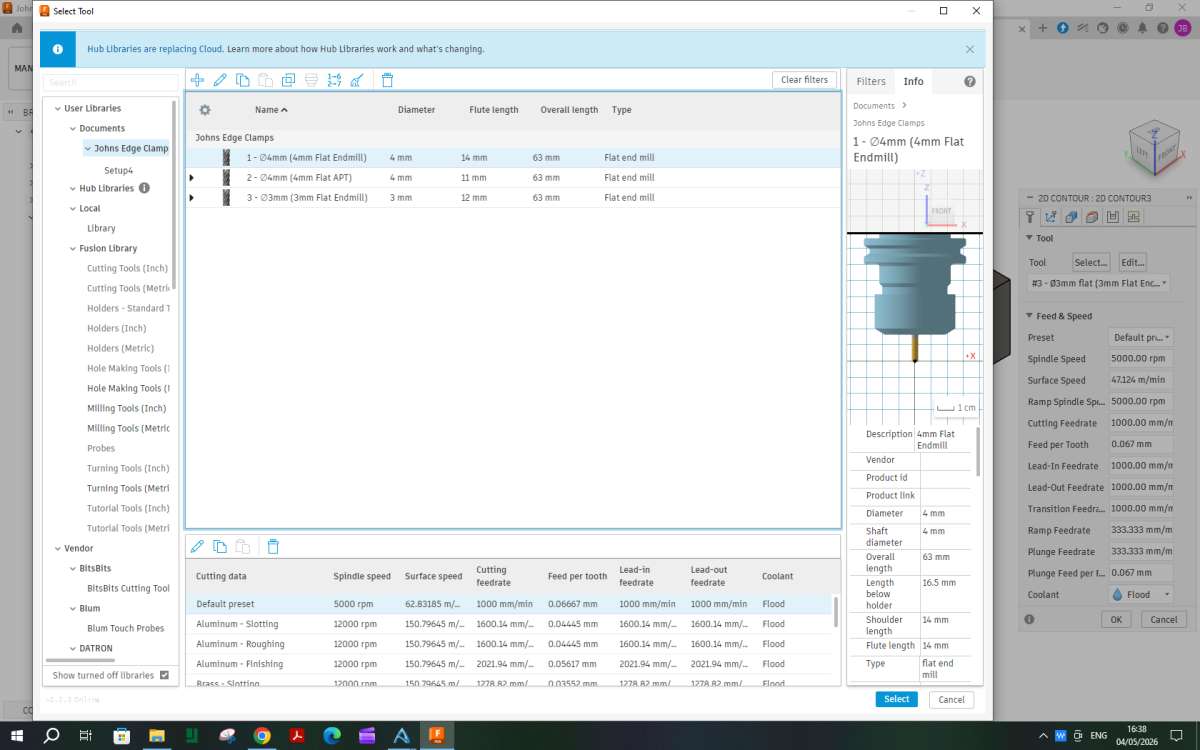
Task: Open the tool selection dropdown showing #3 - Ø3mm flat
Action: (x=1099, y=283)
